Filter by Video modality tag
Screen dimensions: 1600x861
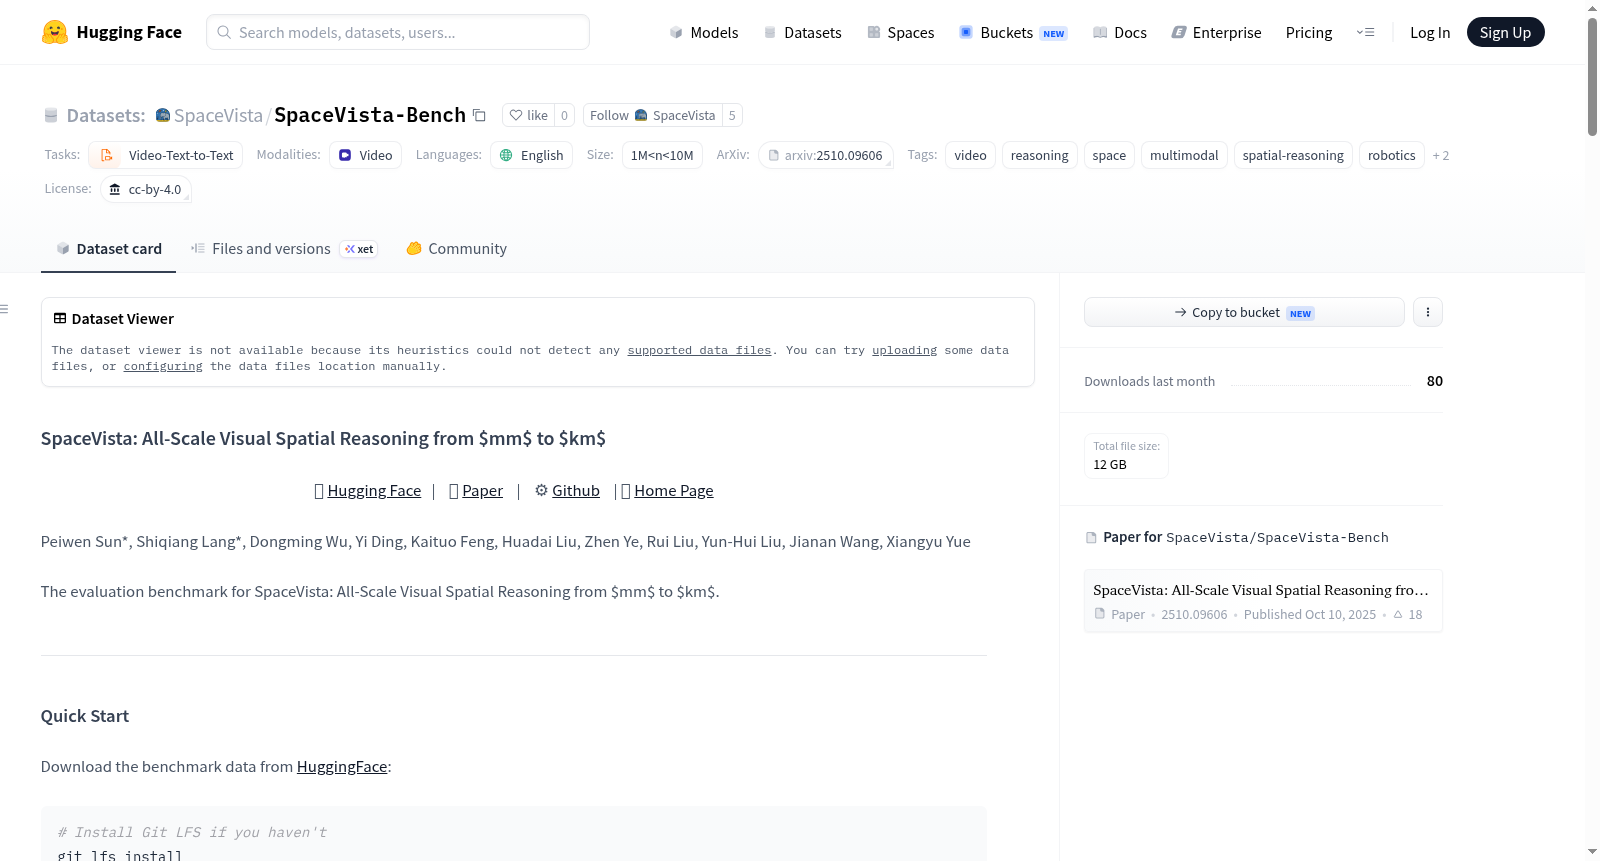365,155
